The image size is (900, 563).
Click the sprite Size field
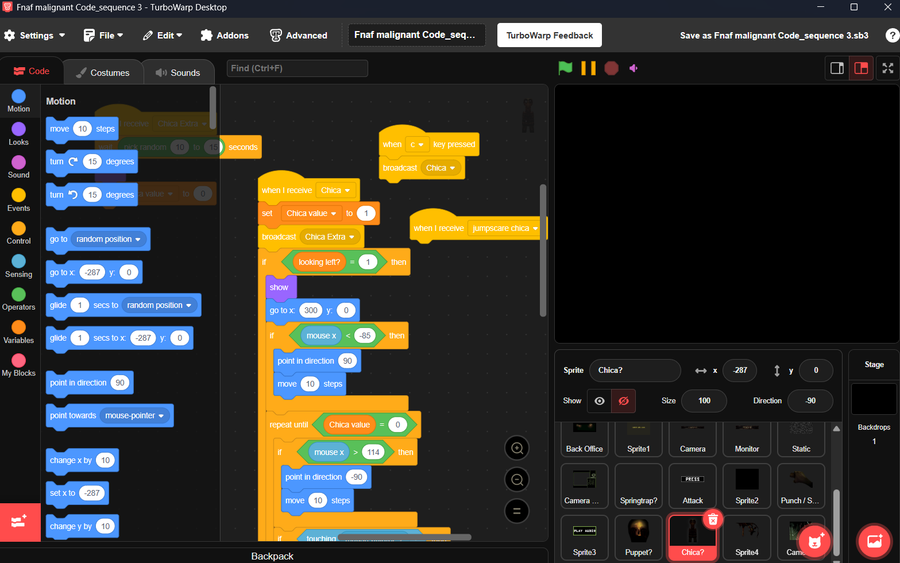click(x=704, y=401)
